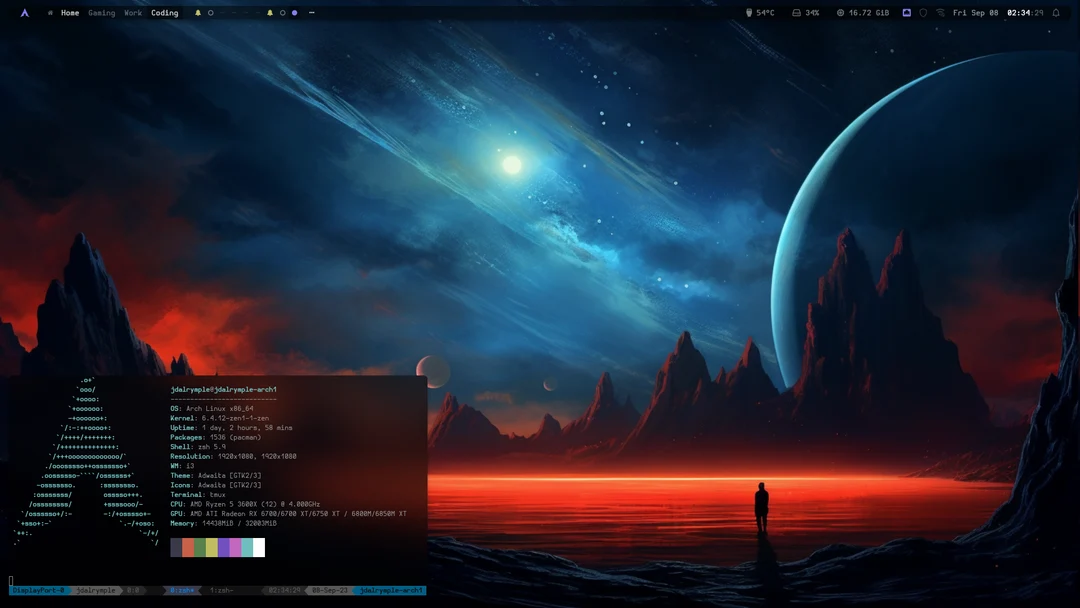The height and width of the screenshot is (608, 1080).
Task: Click the green swatch in neofetch palette
Action: pos(200,547)
